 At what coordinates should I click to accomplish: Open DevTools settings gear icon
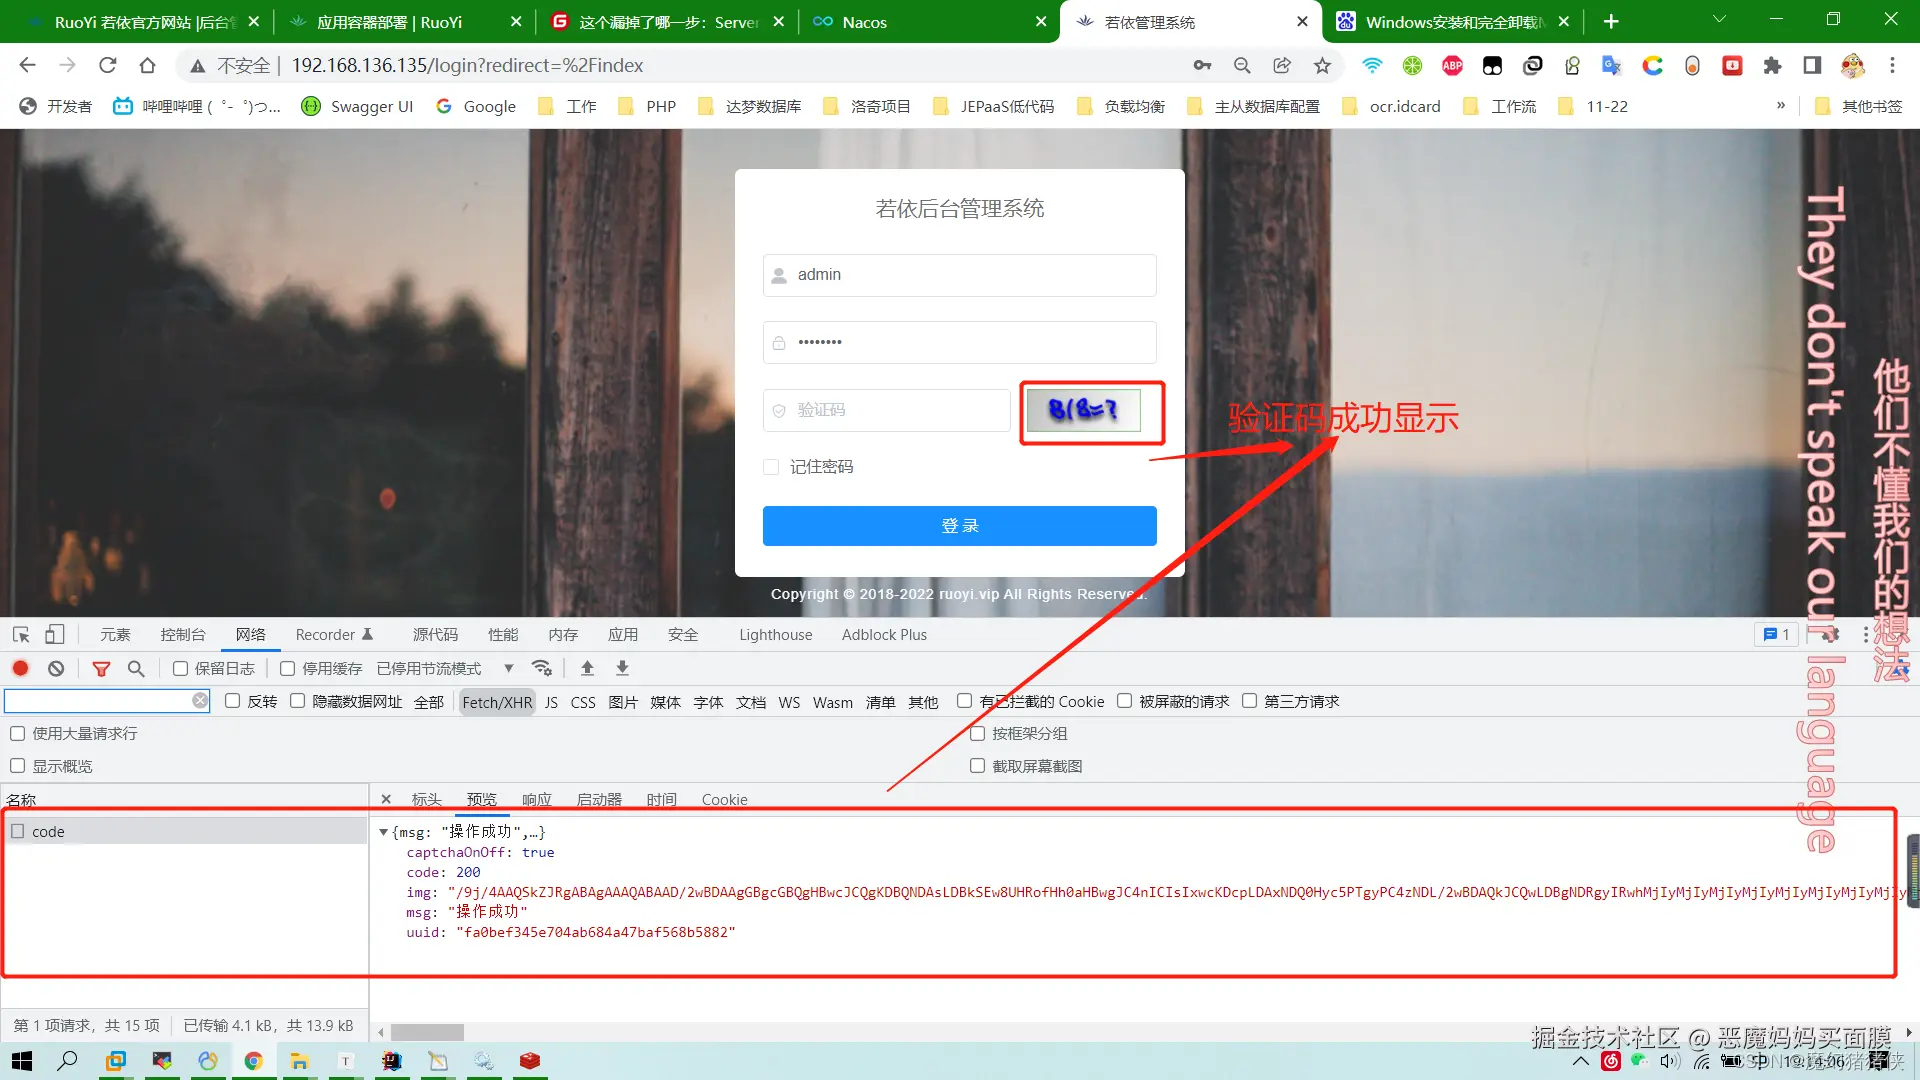coord(1833,634)
